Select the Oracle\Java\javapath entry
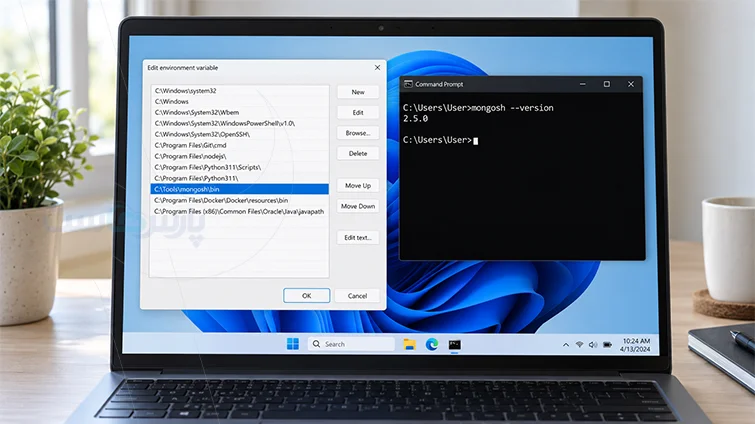Image resolution: width=755 pixels, height=424 pixels. pos(239,211)
